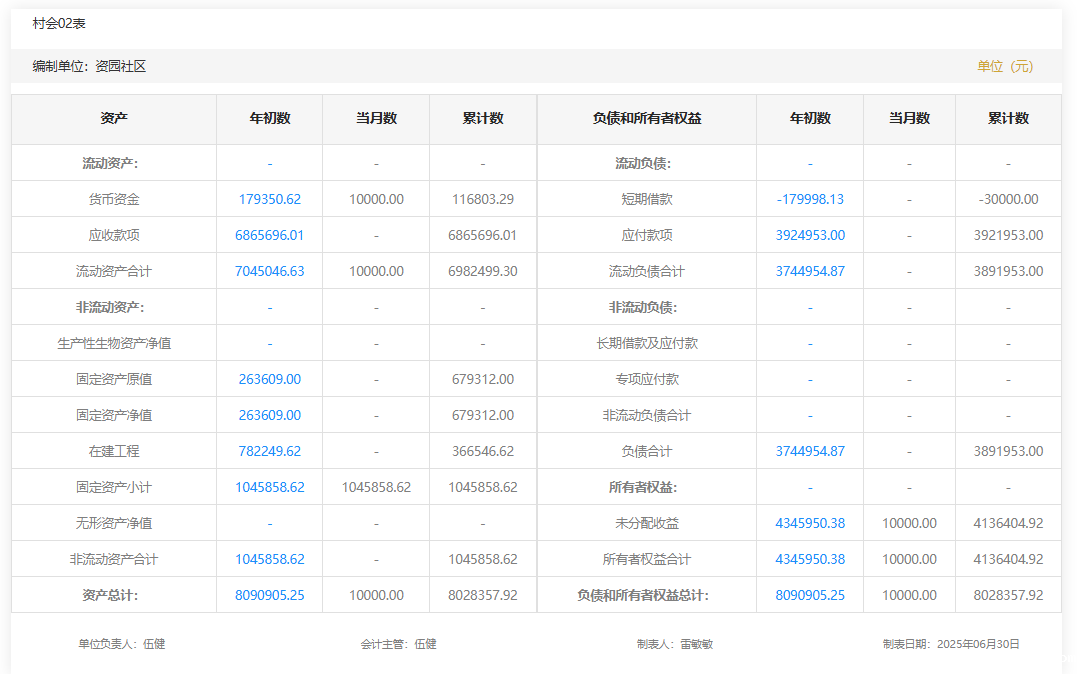Click 在建工程 opening balance 782249.62
Screen dimensions: 1077x674
point(269,451)
